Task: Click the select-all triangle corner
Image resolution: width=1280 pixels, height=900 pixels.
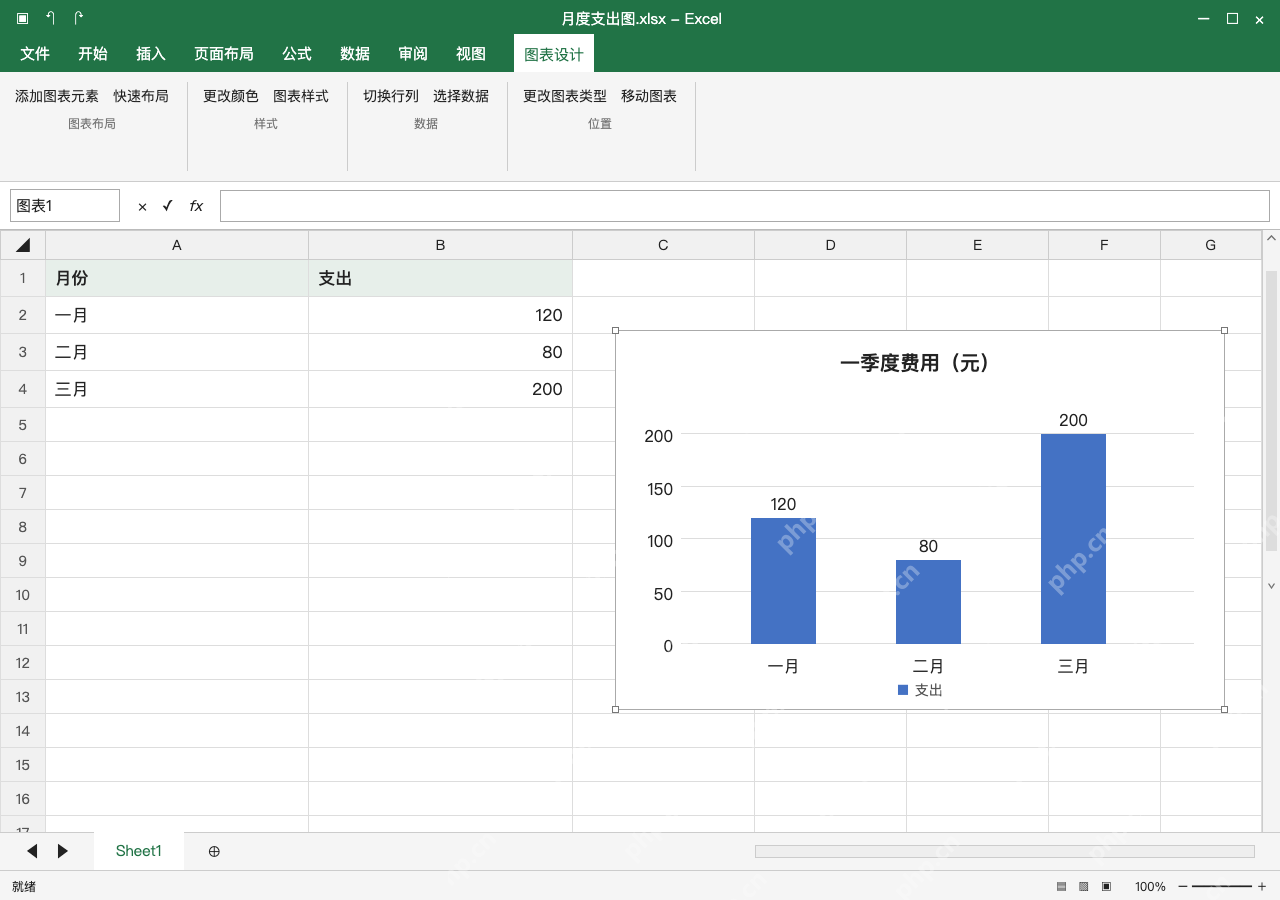Action: [23, 245]
